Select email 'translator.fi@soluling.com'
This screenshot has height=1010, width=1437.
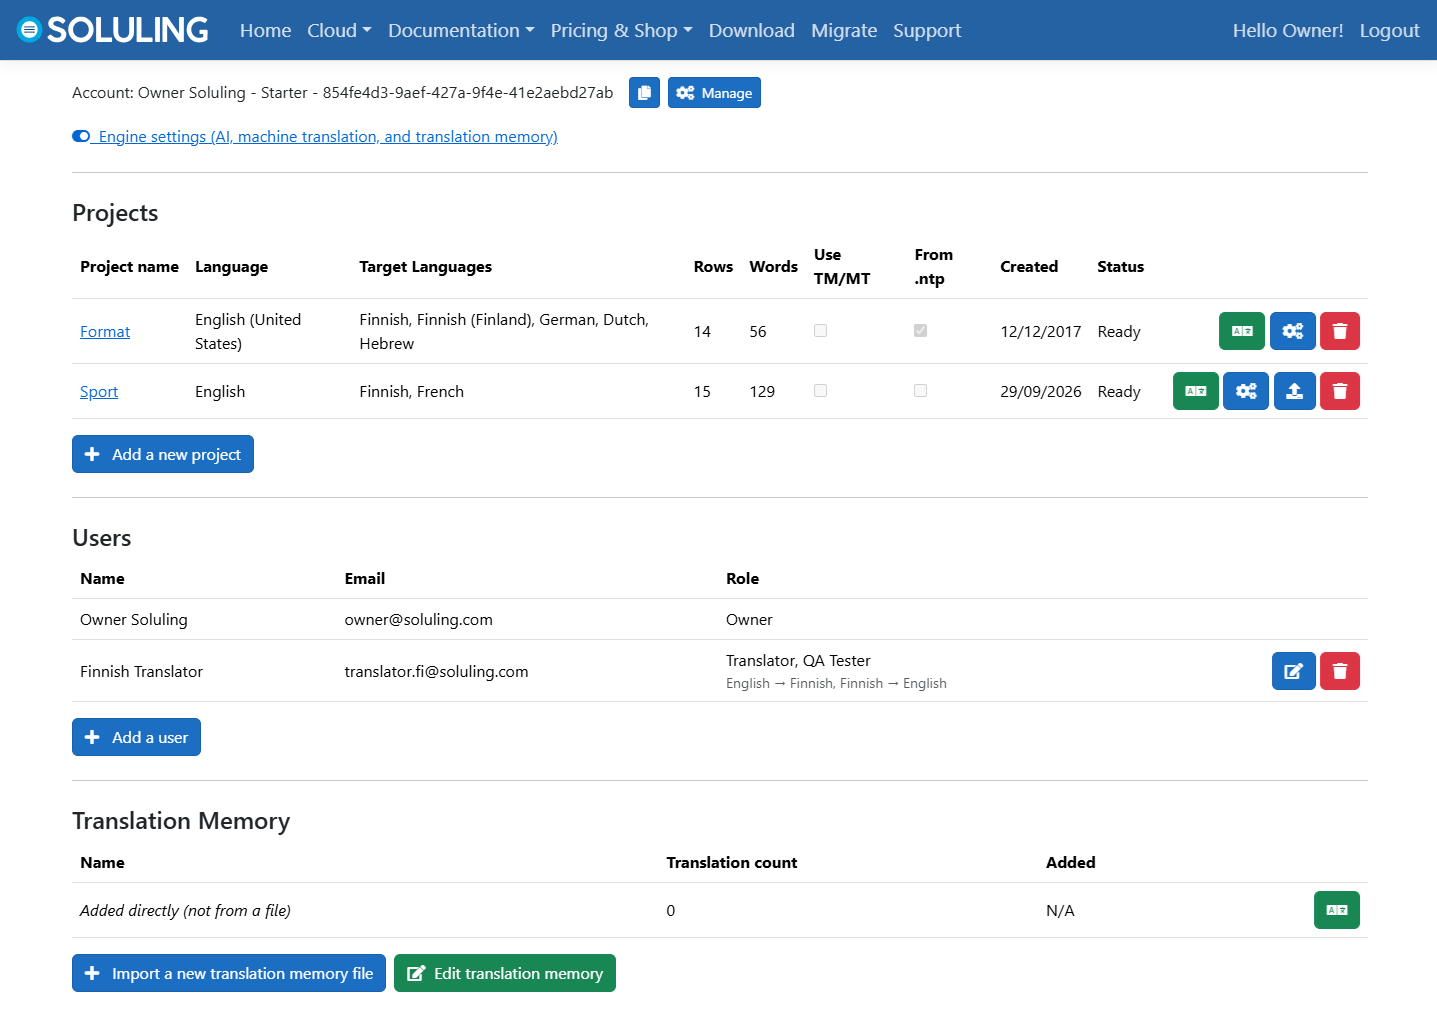436,671
